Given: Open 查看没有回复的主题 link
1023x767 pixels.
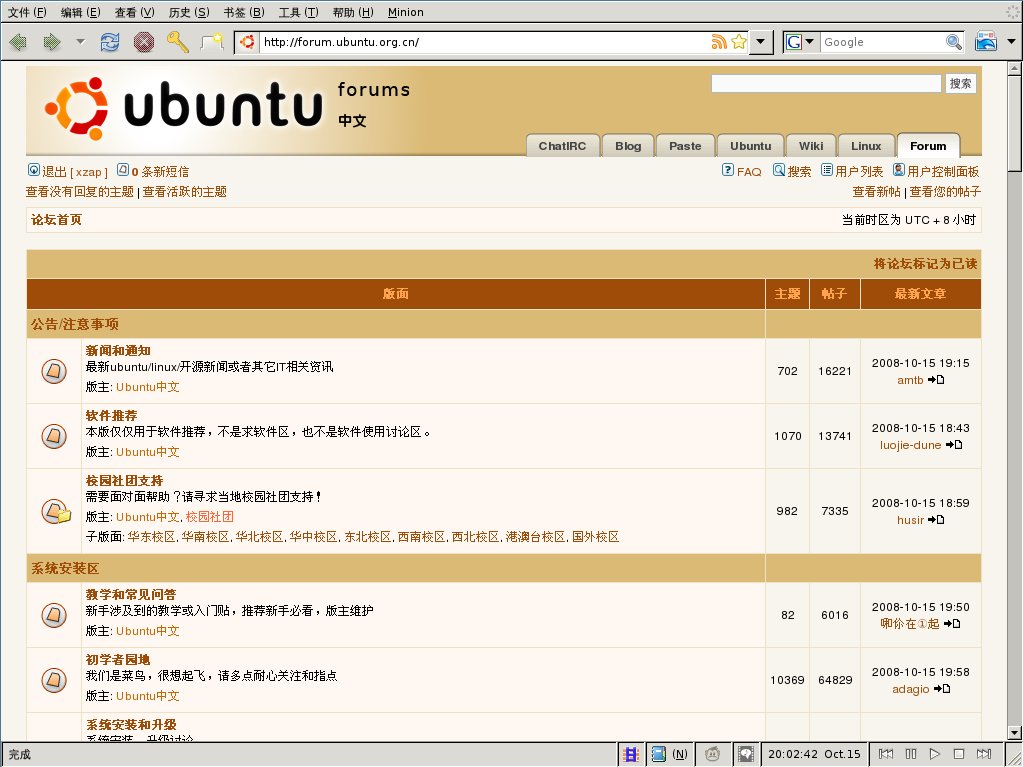Looking at the screenshot, I should click(80, 192).
